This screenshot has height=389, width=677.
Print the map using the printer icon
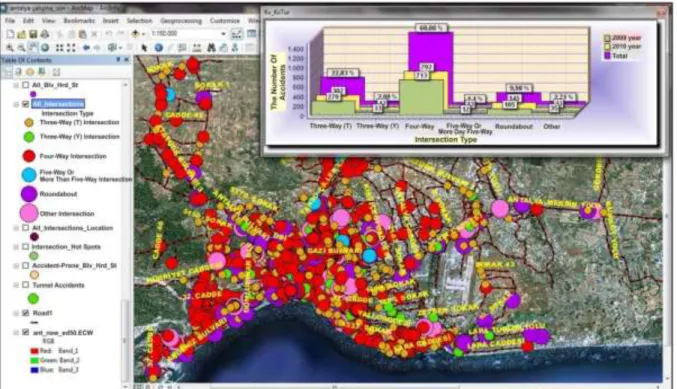(45, 34)
